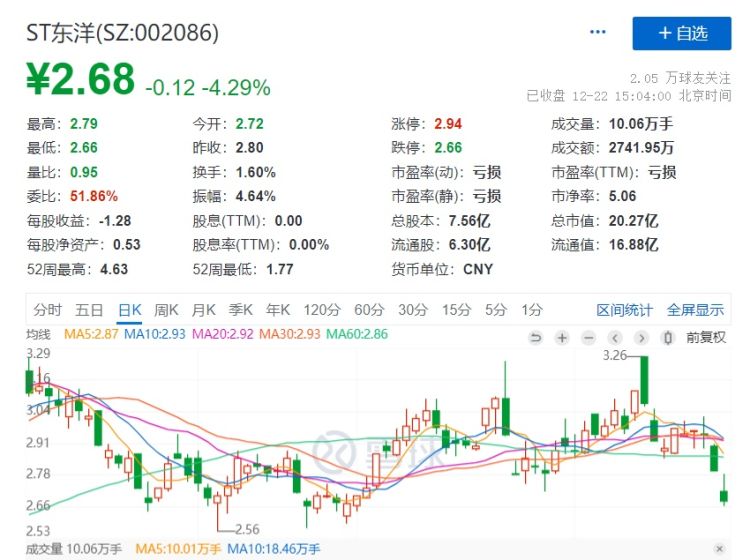Click the 52周最高 value 4.63
750x560 pixels.
click(114, 269)
